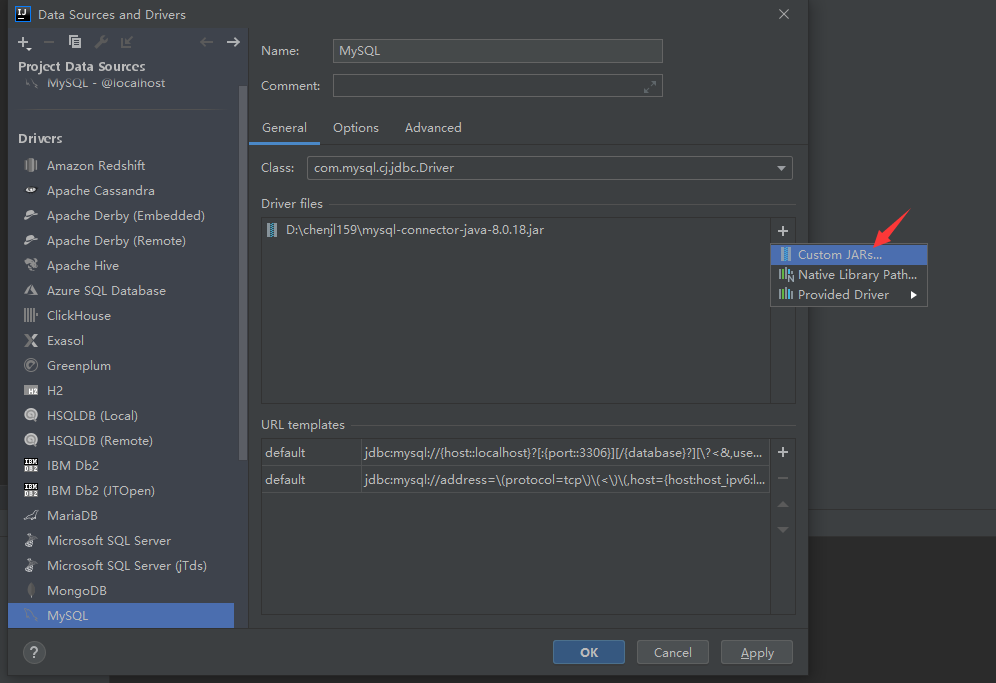Select the jdbc:mysql://{host::localhost} URL template
Image resolution: width=996 pixels, height=683 pixels.
(515, 452)
